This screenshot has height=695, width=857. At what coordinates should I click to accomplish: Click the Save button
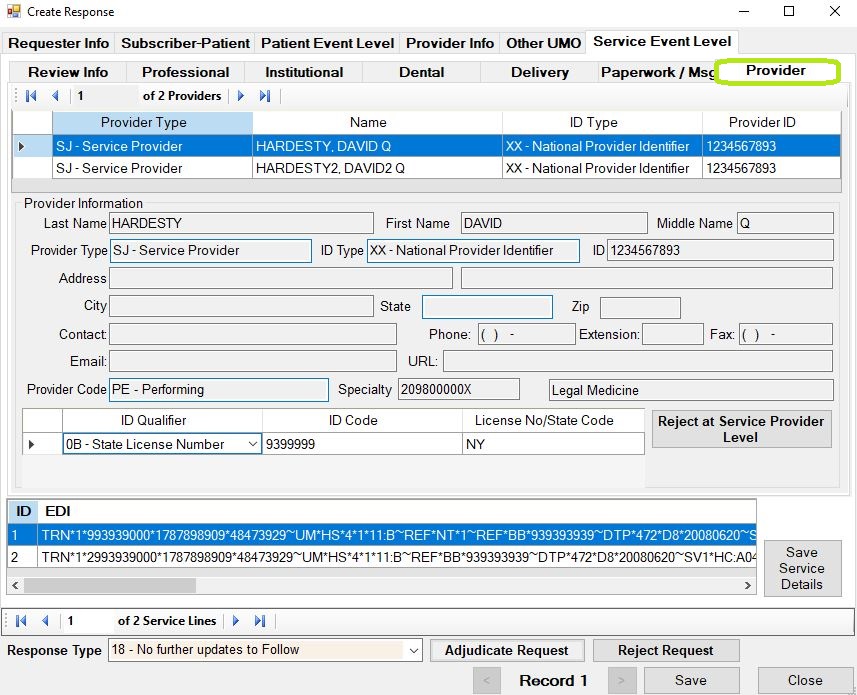(x=690, y=680)
